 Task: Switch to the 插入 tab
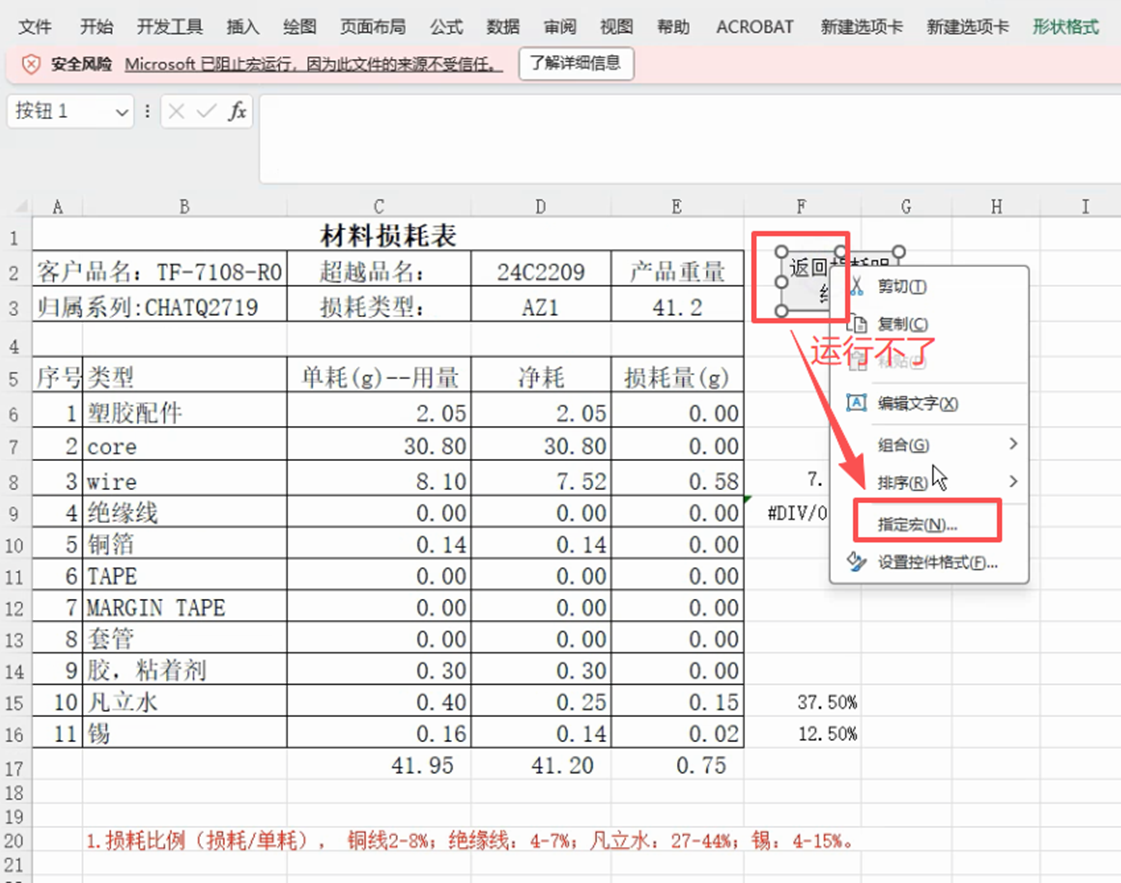coord(242,27)
